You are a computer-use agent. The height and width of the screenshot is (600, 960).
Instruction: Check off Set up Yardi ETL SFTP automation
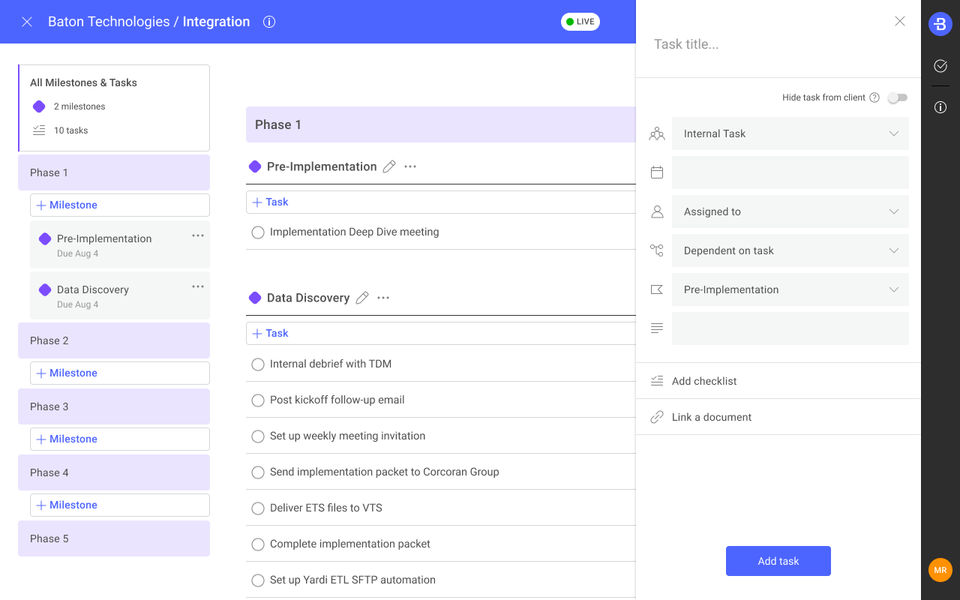click(258, 580)
